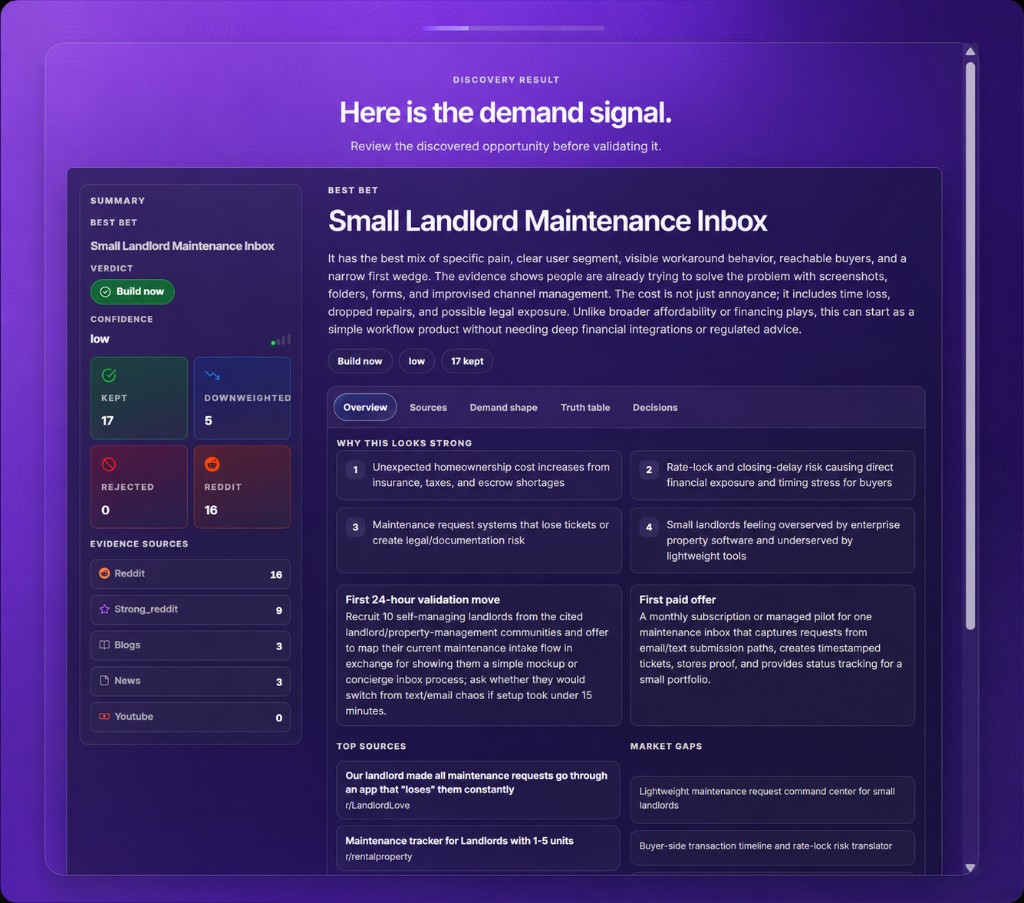Select the Reddit evidence source row
The image size is (1024, 903).
191,574
